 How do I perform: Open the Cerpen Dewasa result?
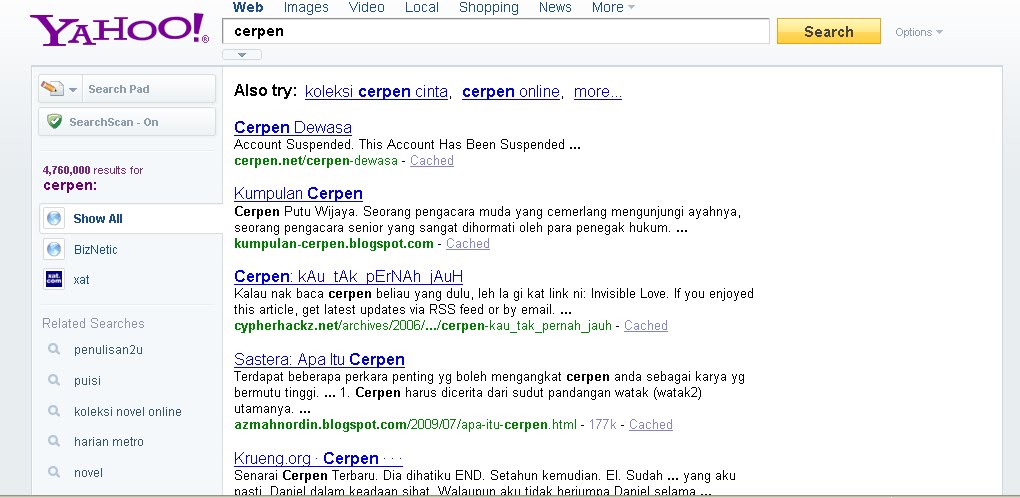(293, 127)
